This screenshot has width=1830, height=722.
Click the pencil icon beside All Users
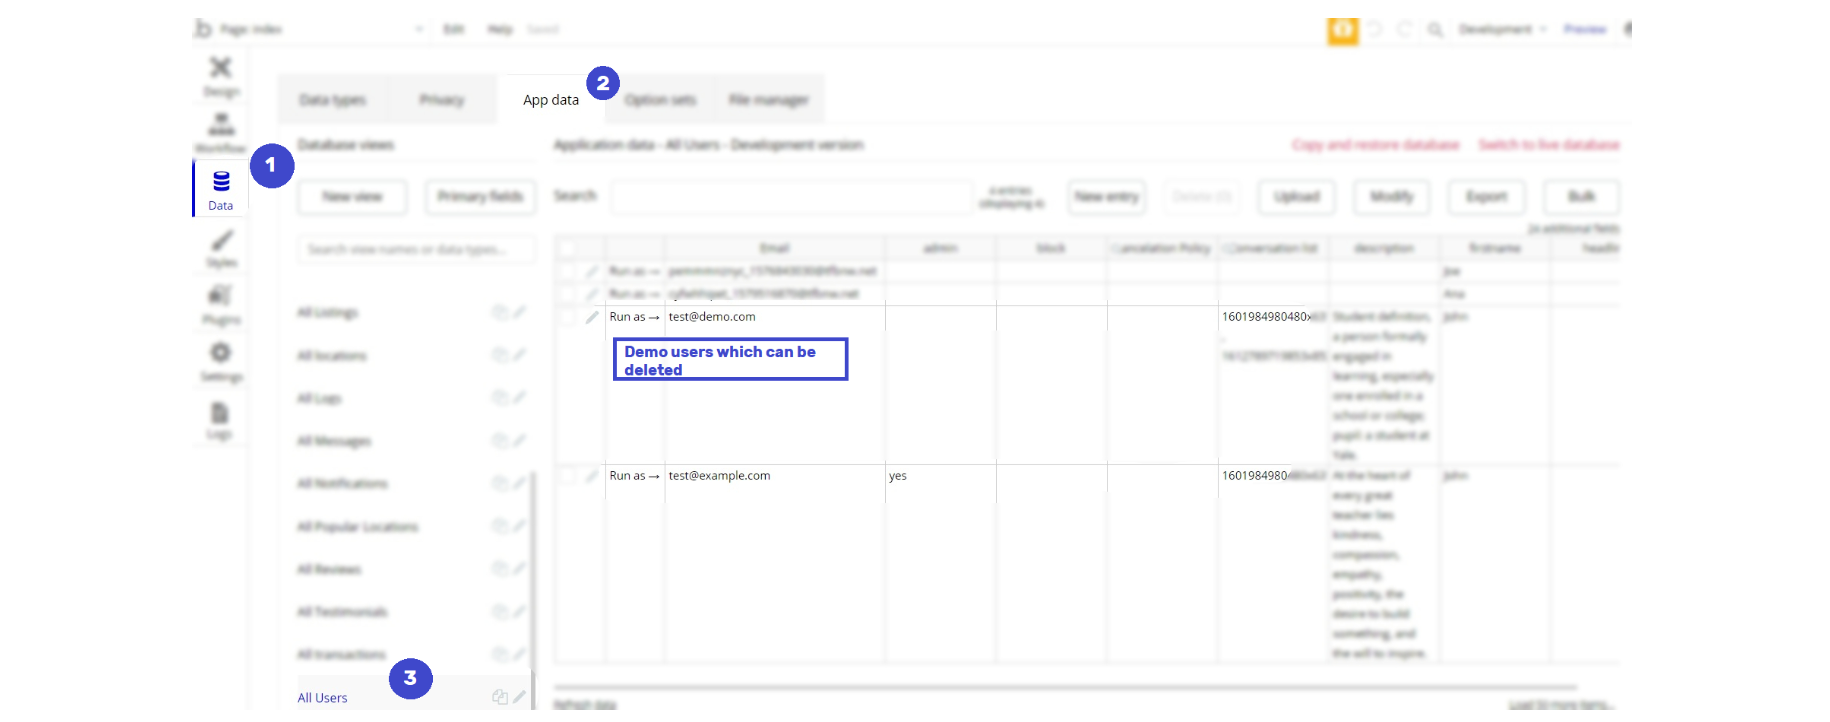tap(519, 697)
